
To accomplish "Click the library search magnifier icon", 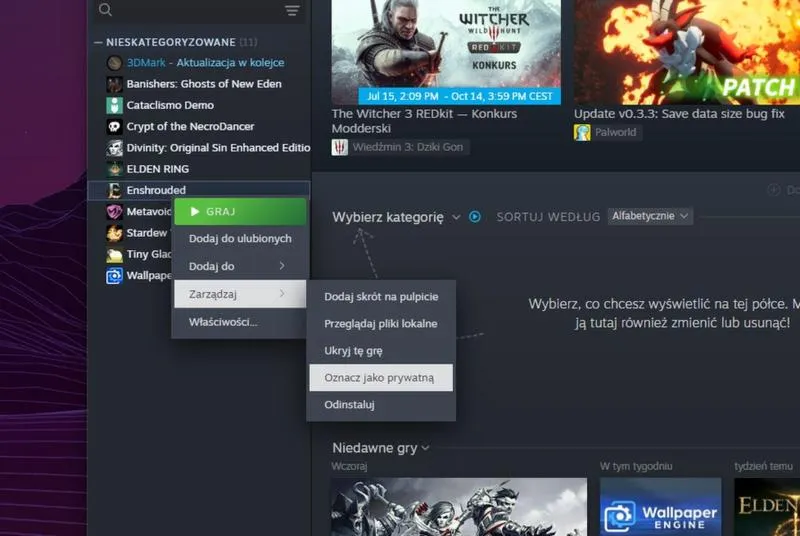I will click(x=105, y=9).
